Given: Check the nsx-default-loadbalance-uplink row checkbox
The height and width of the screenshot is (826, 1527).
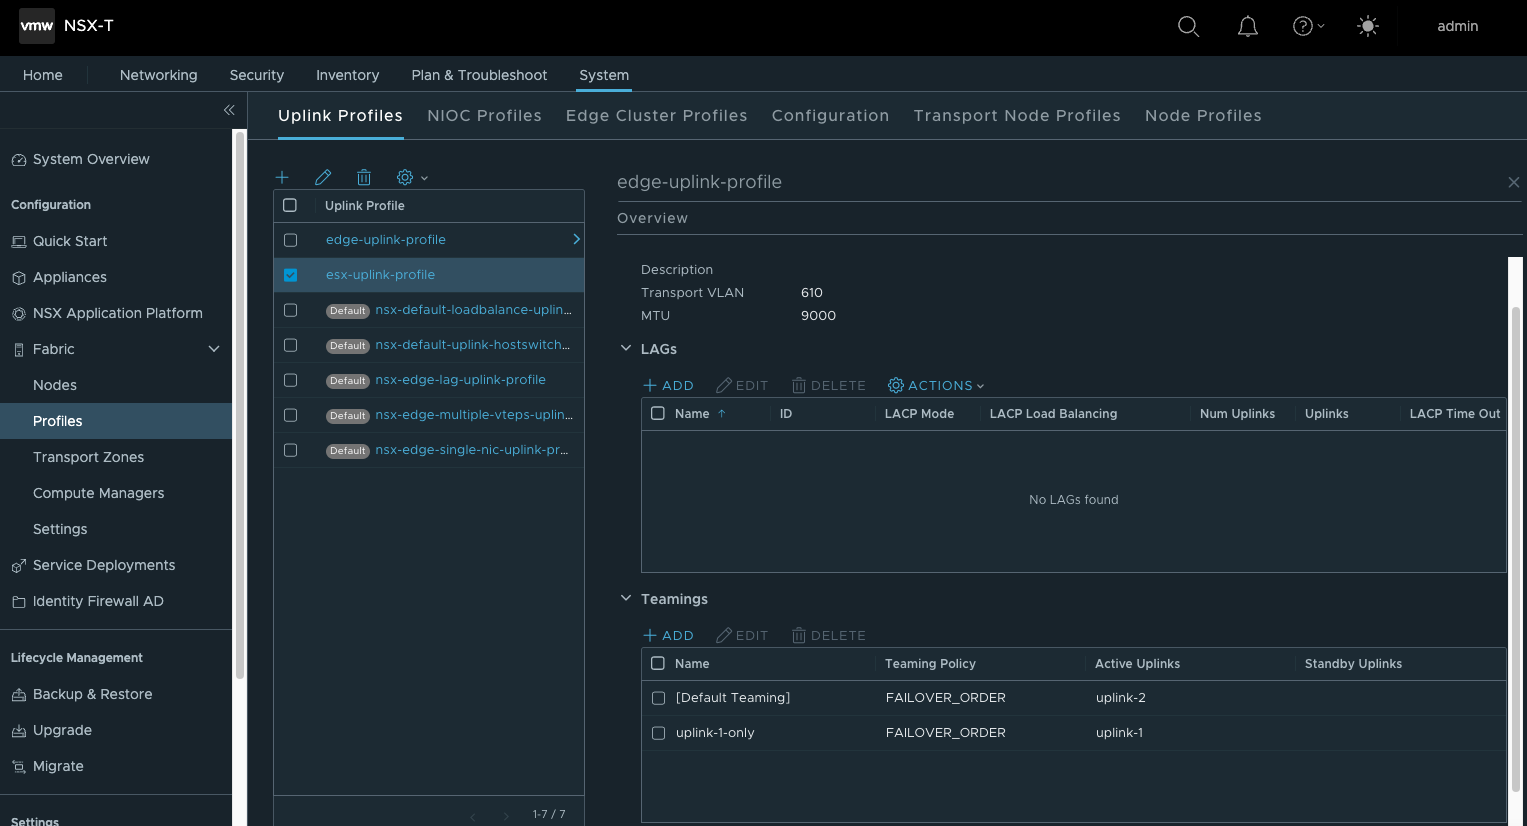Looking at the screenshot, I should tap(290, 310).
